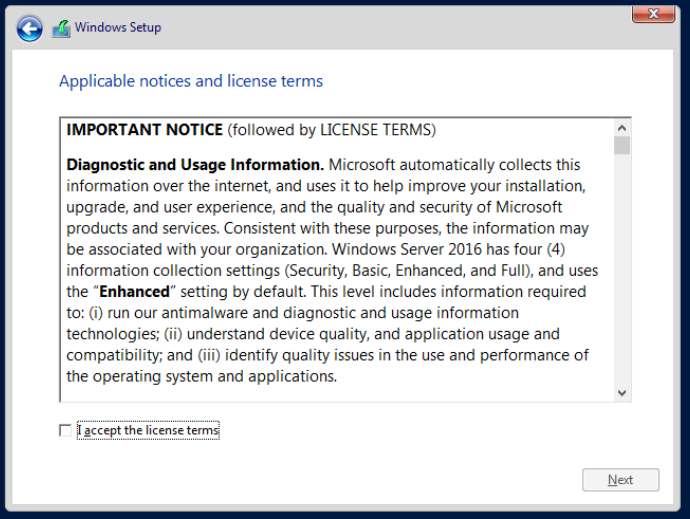Click the "Diagnostic and Usage Information" bold text
This screenshot has height=519, width=690.
pos(194,164)
